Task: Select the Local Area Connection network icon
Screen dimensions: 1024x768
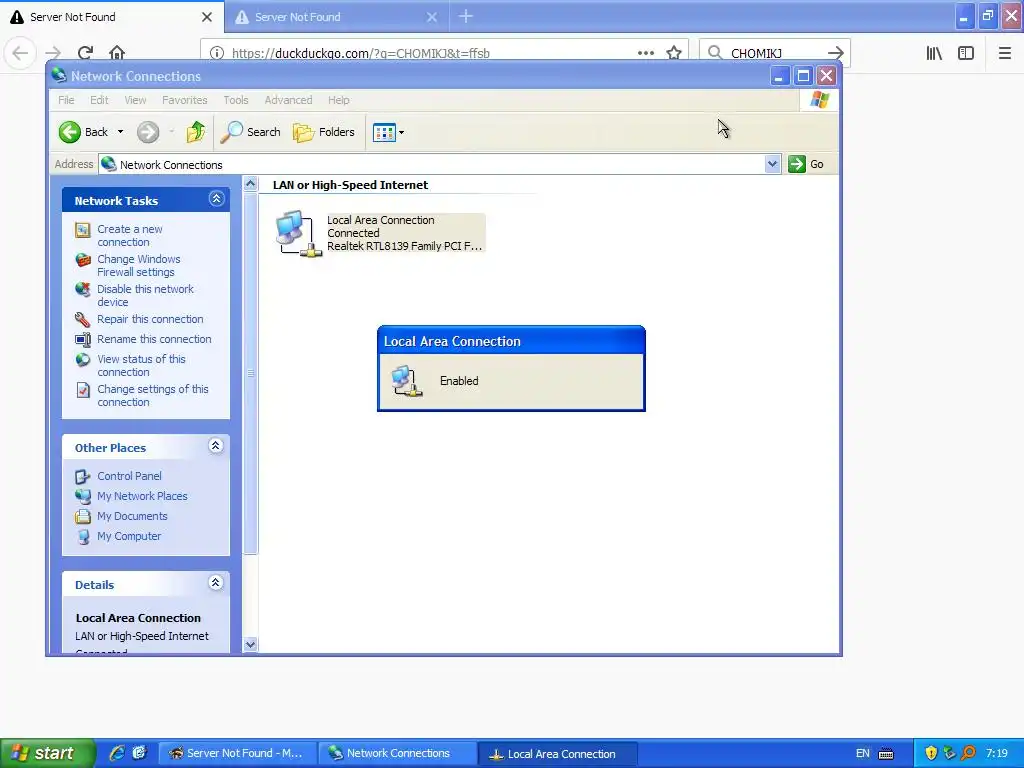Action: [x=298, y=233]
